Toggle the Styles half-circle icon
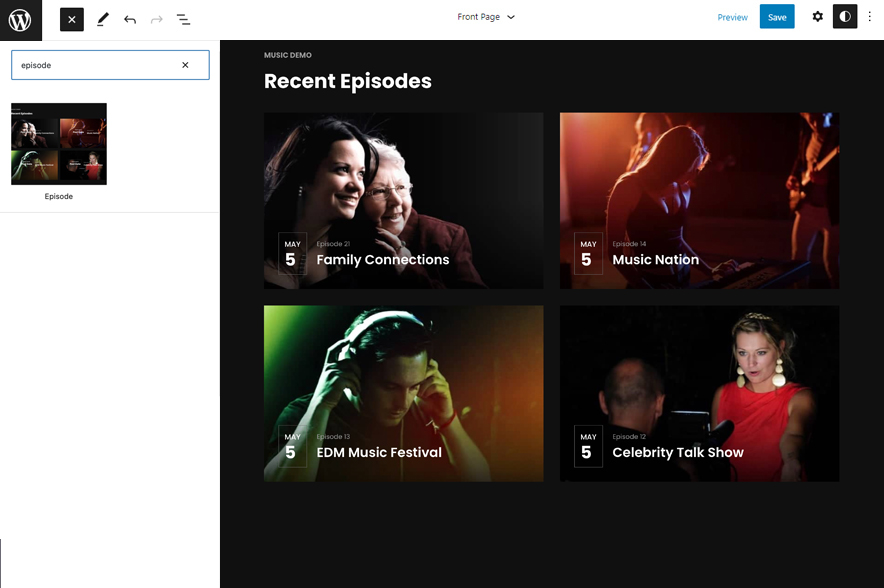 click(x=845, y=17)
